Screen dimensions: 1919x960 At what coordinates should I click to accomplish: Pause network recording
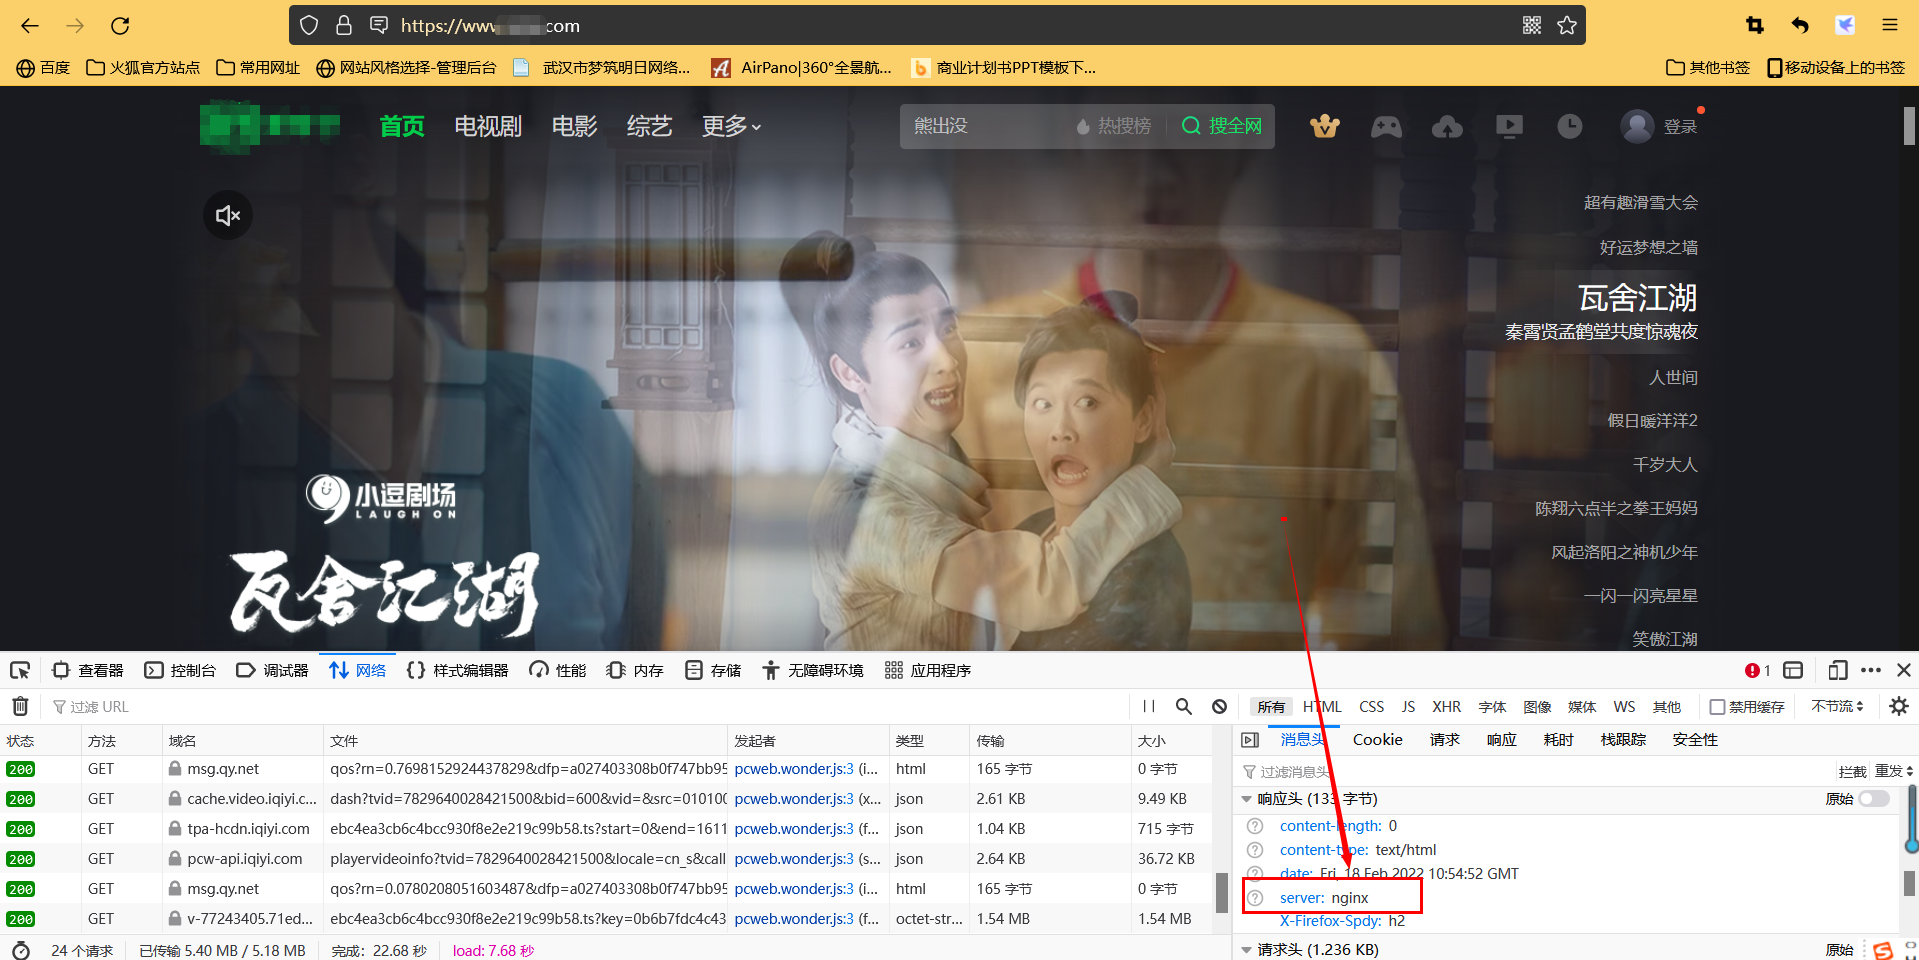[x=1149, y=706]
